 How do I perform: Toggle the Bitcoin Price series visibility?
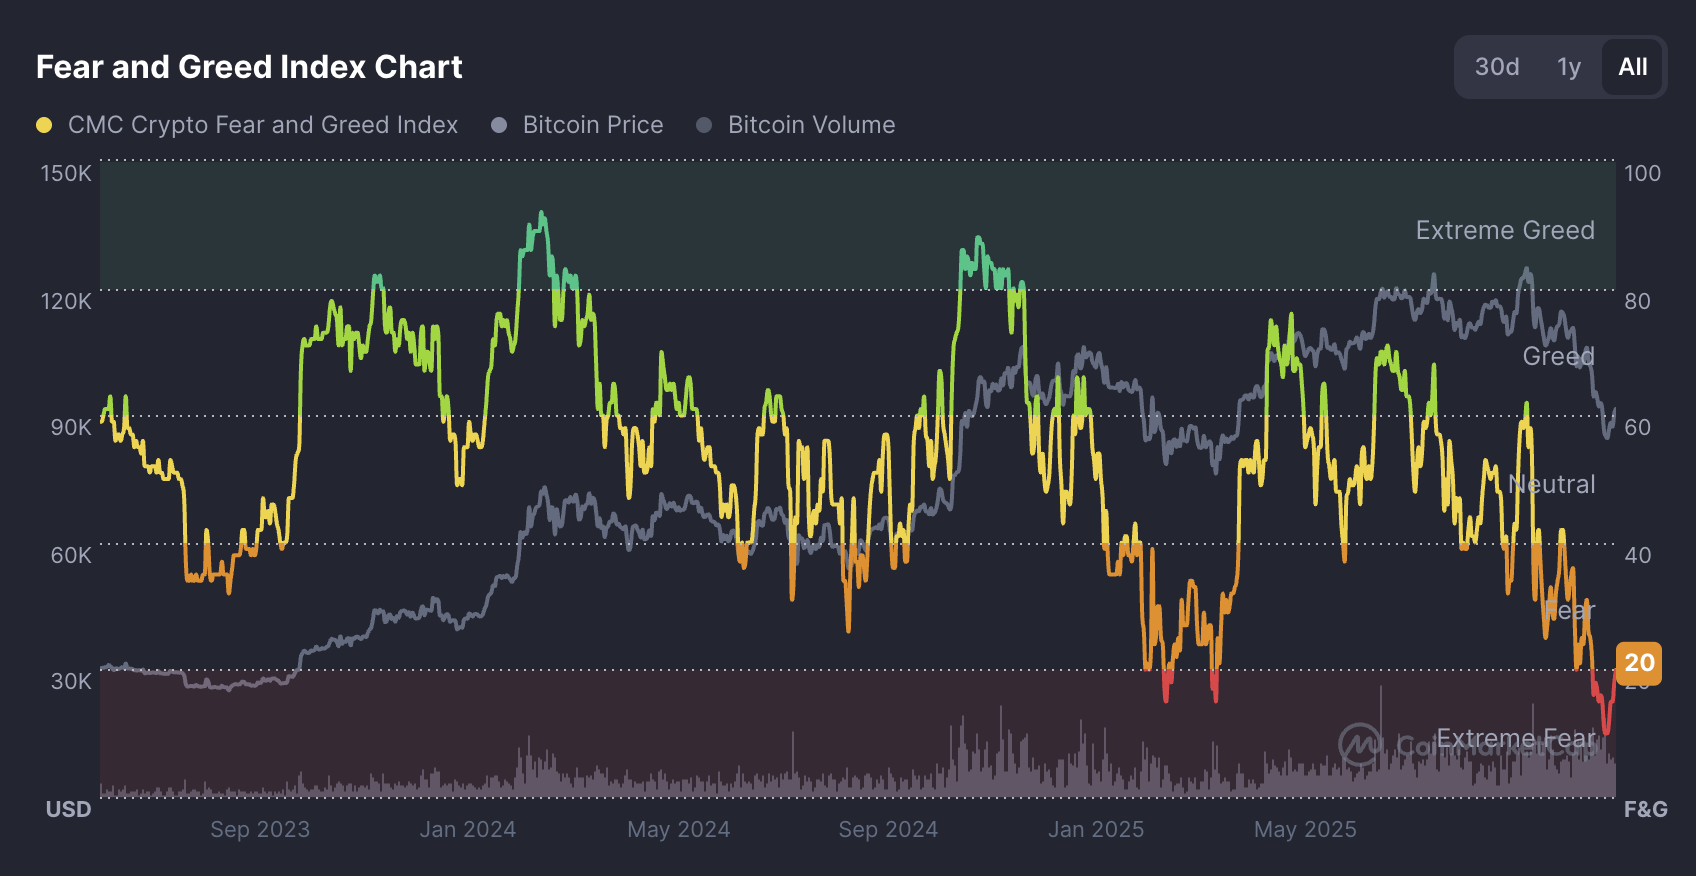tap(592, 125)
